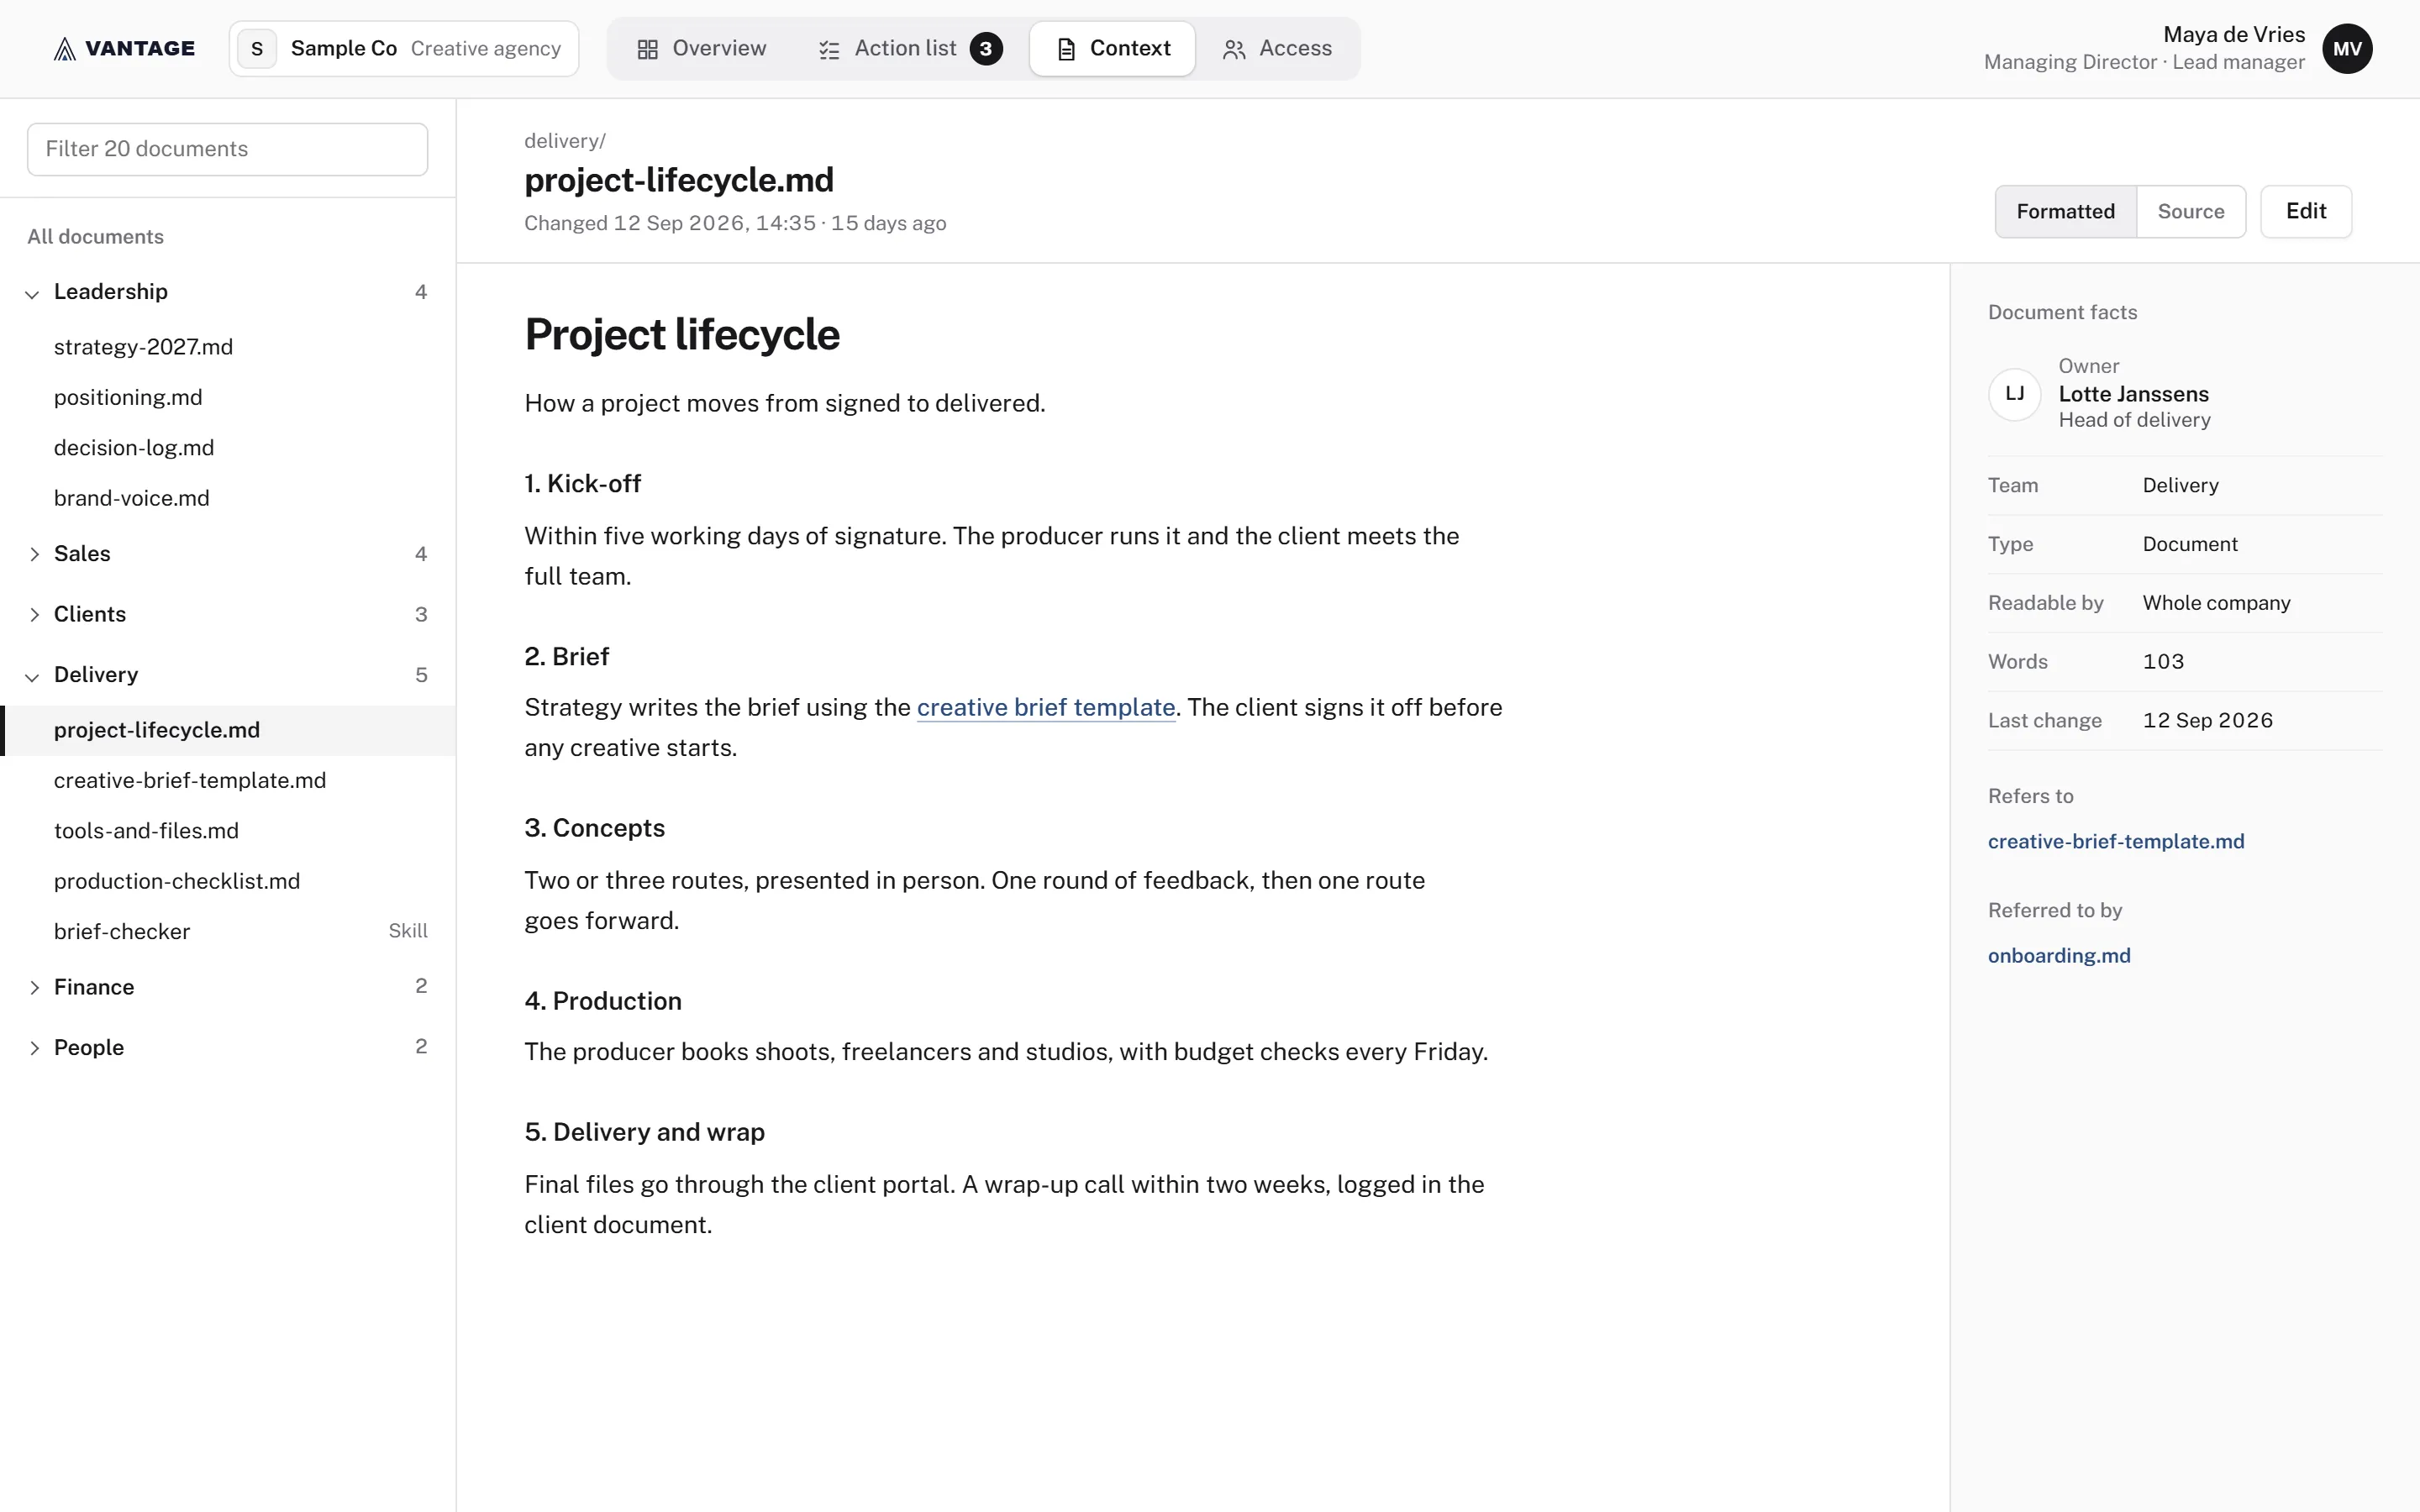The height and width of the screenshot is (1512, 2420).
Task: Click the Overview grid icon
Action: click(648, 49)
